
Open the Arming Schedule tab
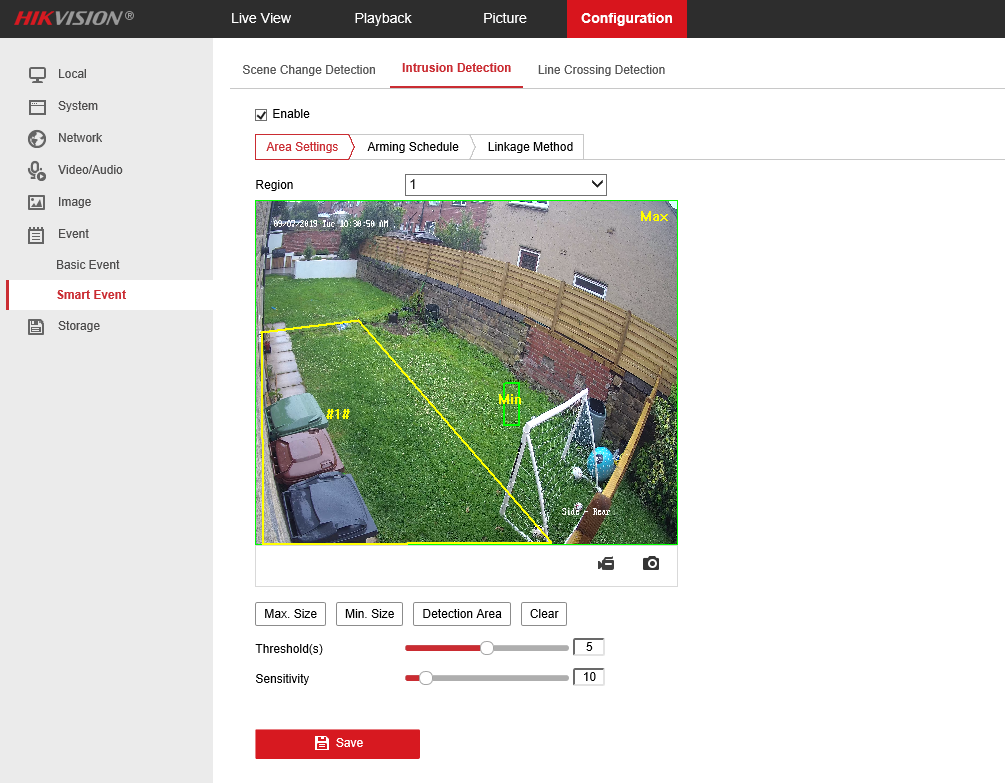(412, 147)
